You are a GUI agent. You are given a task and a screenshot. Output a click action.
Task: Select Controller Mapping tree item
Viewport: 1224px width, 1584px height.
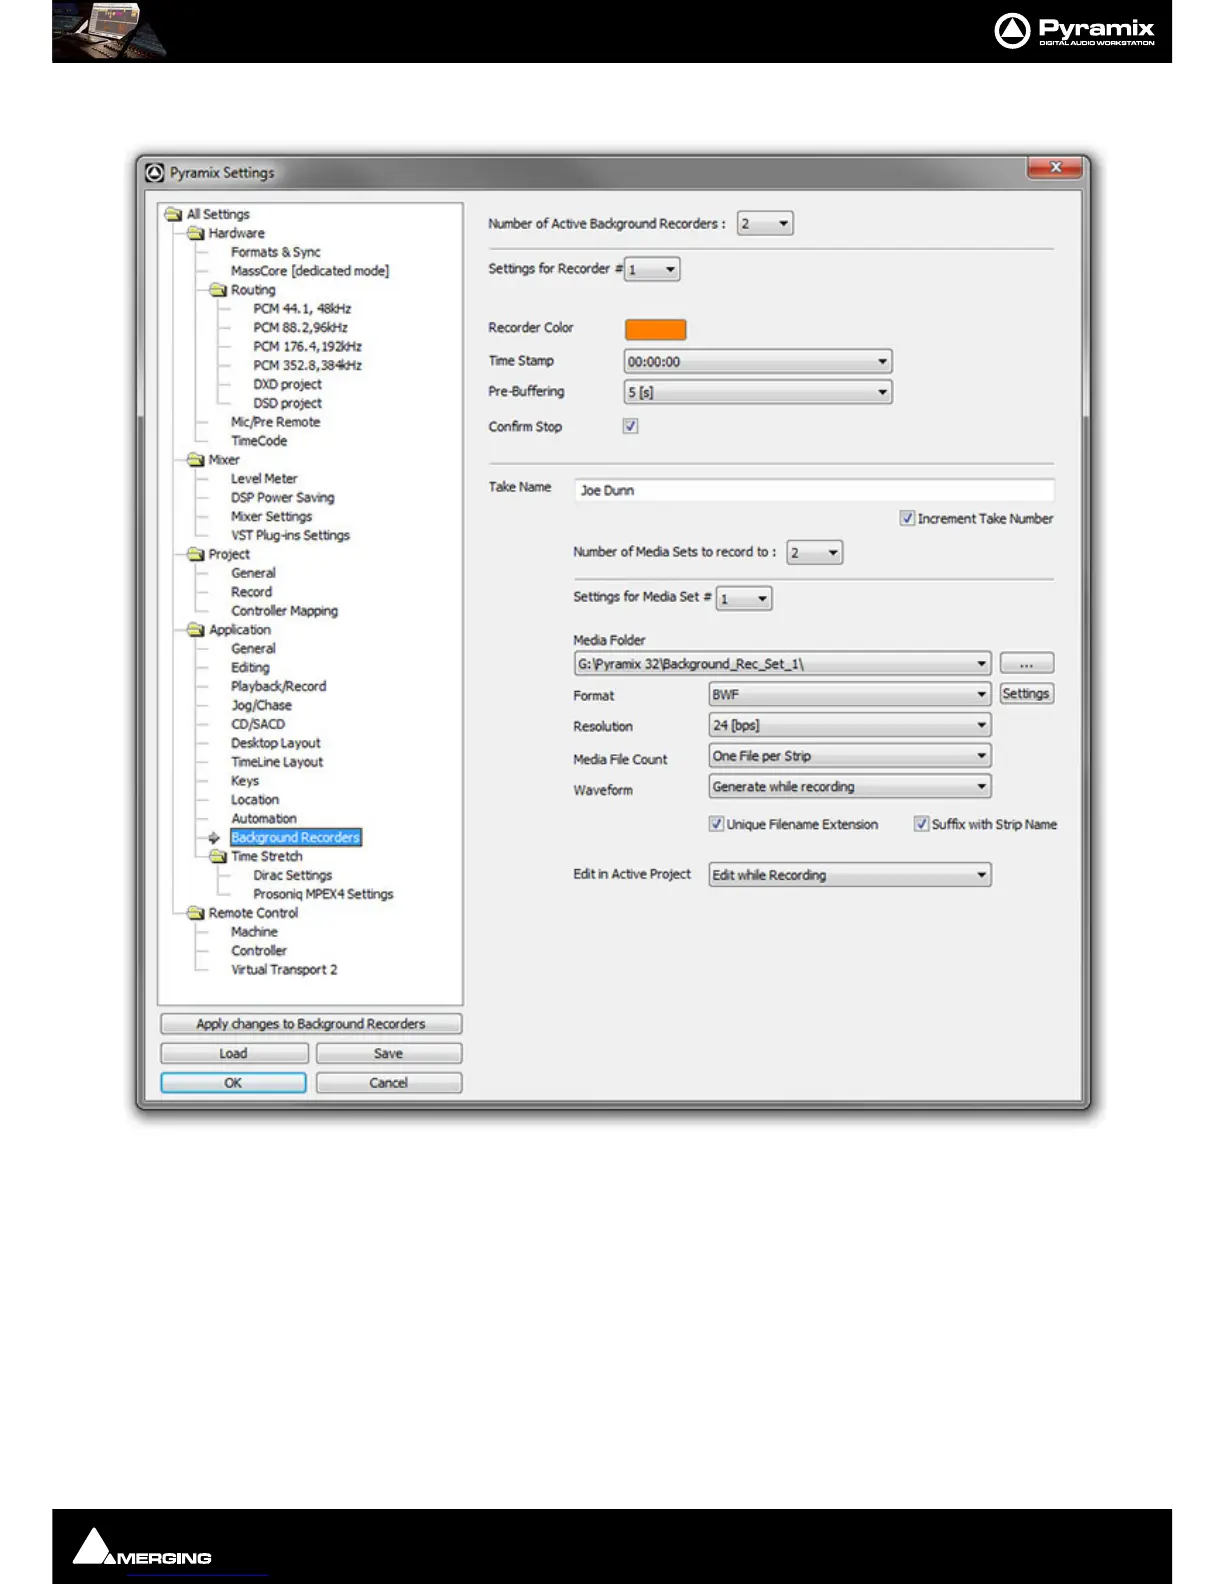(285, 611)
